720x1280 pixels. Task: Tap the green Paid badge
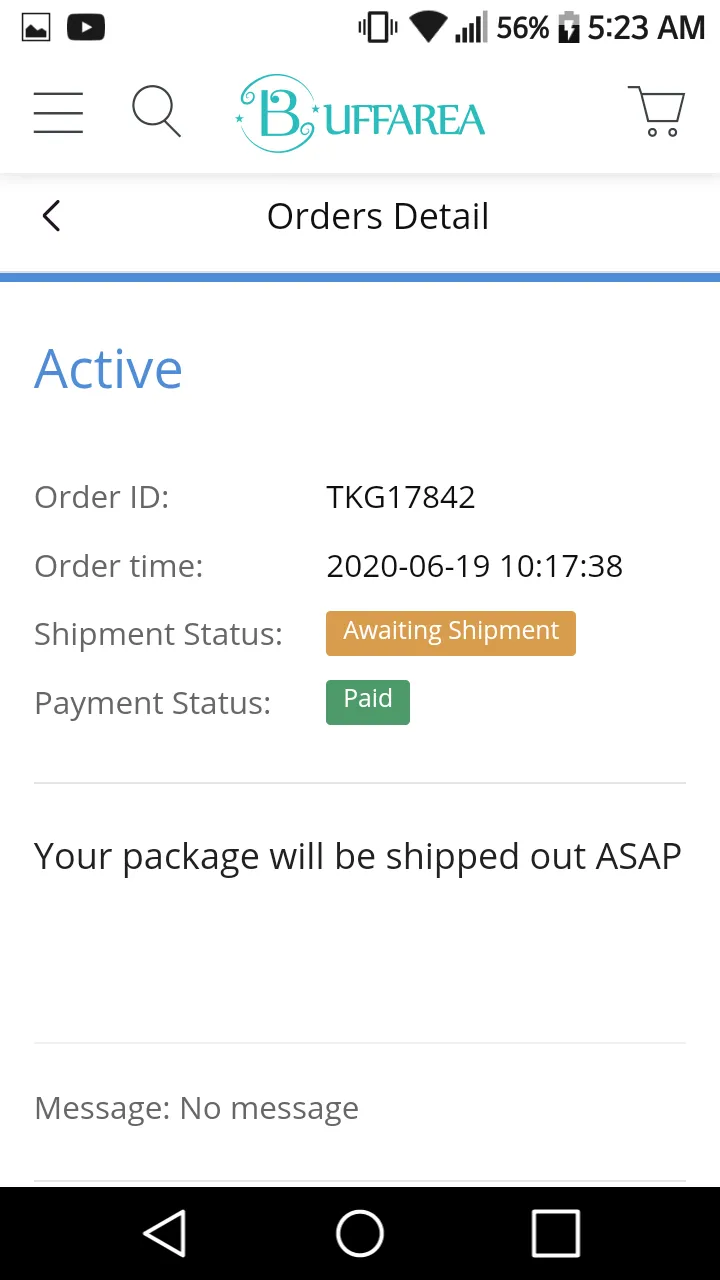point(368,701)
